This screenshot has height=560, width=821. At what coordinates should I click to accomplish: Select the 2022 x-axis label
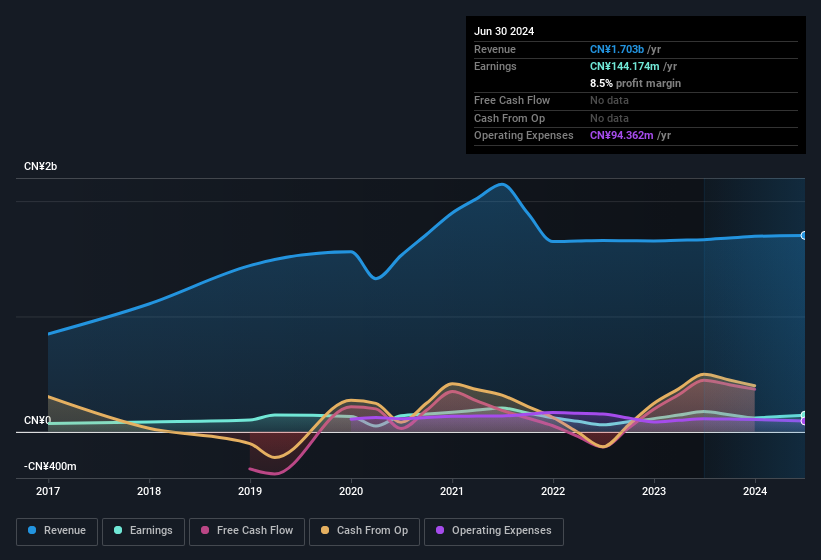553,491
